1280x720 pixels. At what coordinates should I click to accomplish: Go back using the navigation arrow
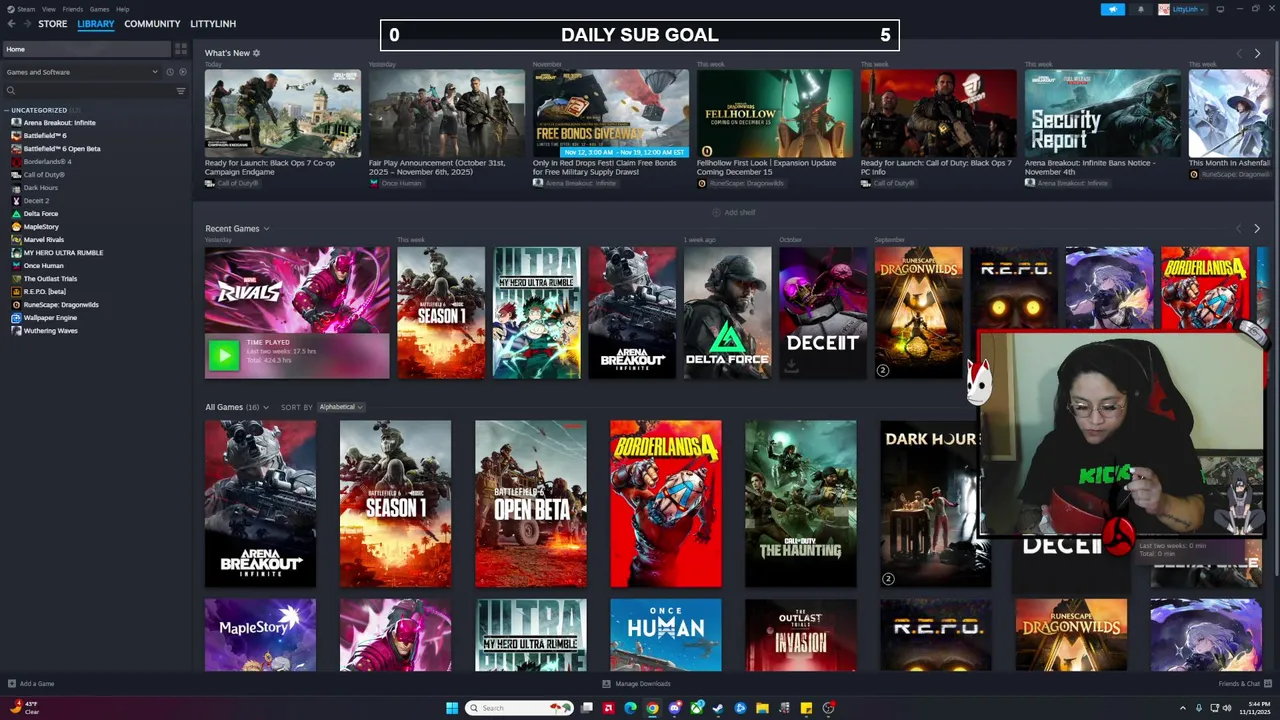11,24
